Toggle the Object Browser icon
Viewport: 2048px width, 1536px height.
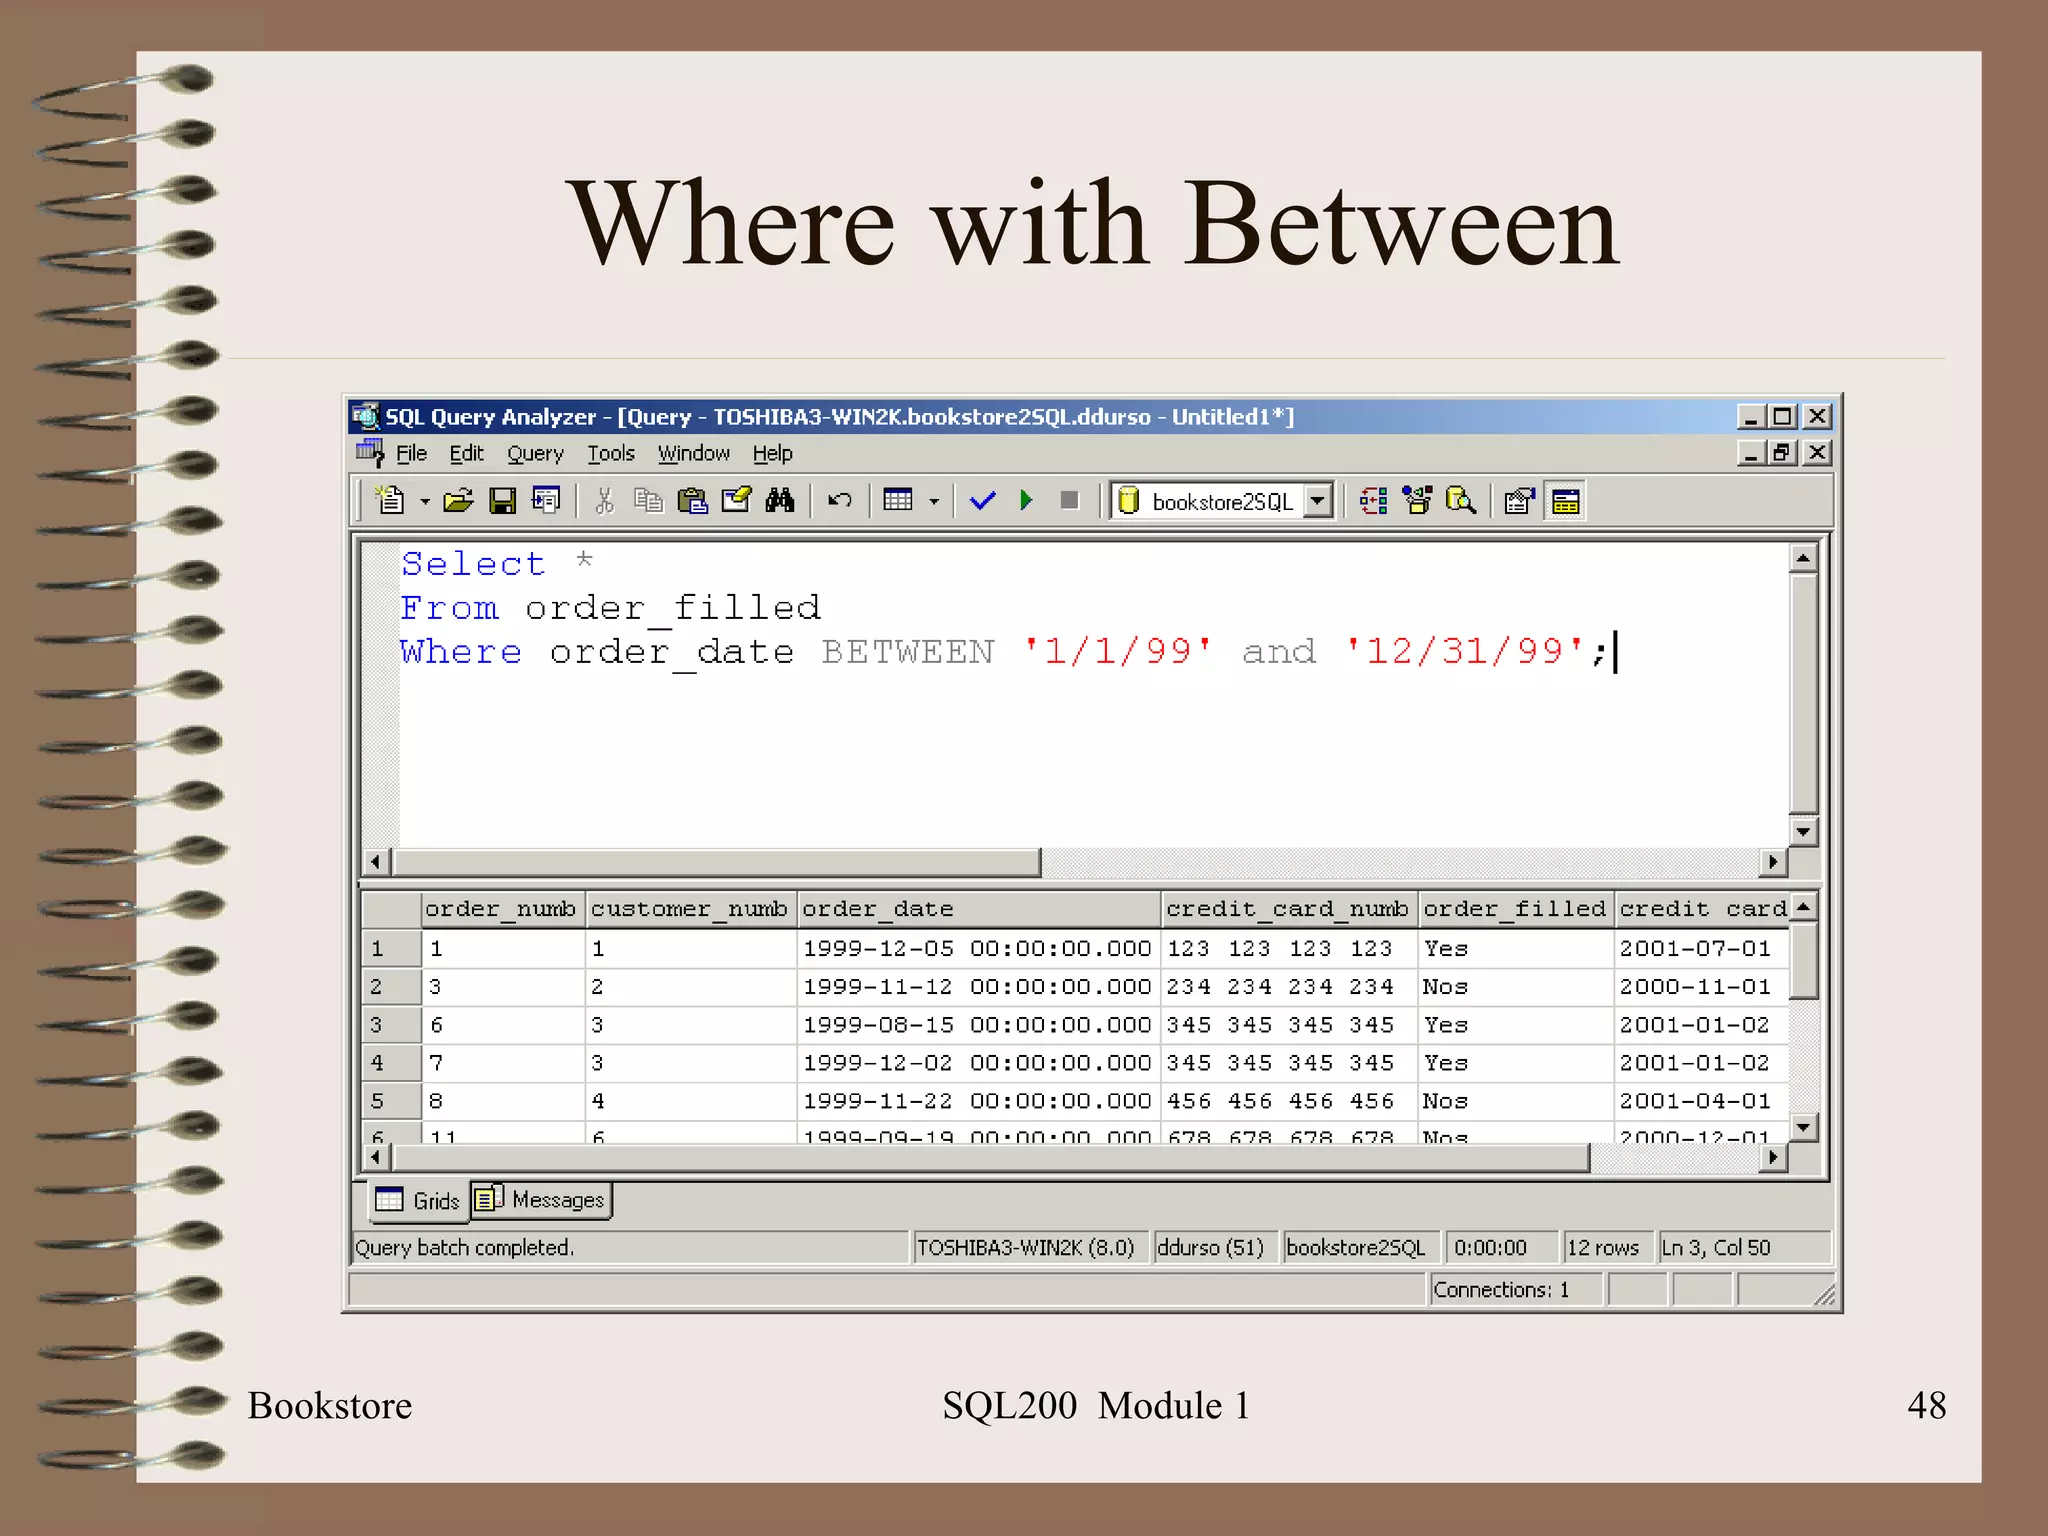(1417, 500)
